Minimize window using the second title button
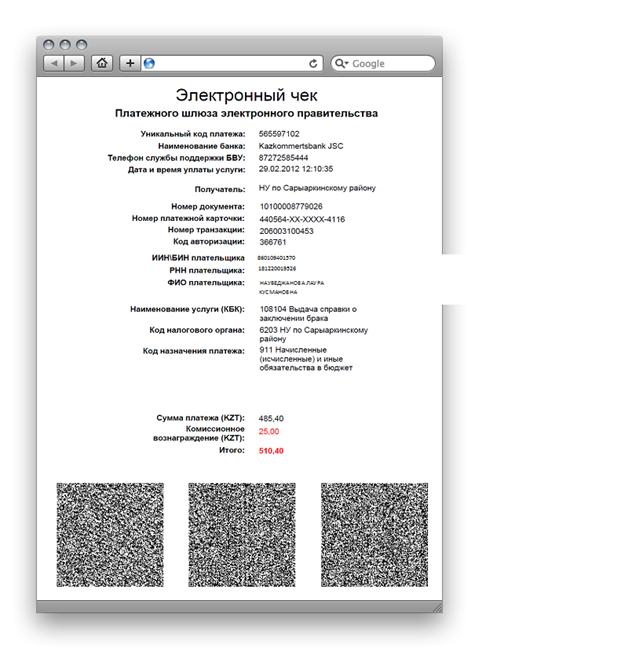The image size is (643, 649). [65, 44]
